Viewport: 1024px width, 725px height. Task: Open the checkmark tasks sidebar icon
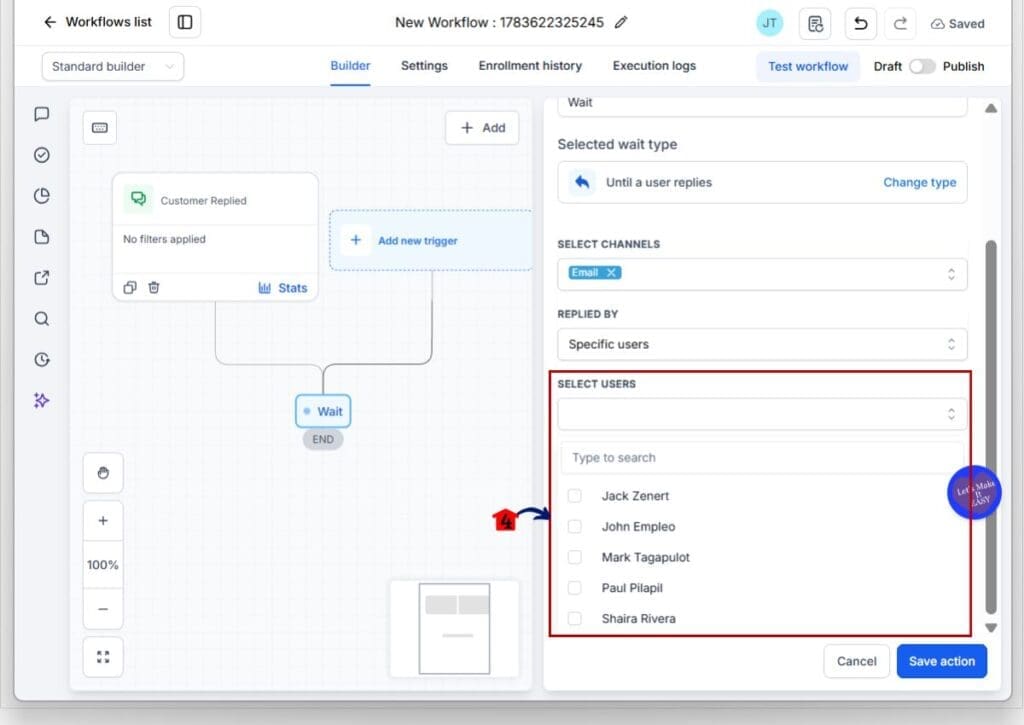[x=42, y=155]
